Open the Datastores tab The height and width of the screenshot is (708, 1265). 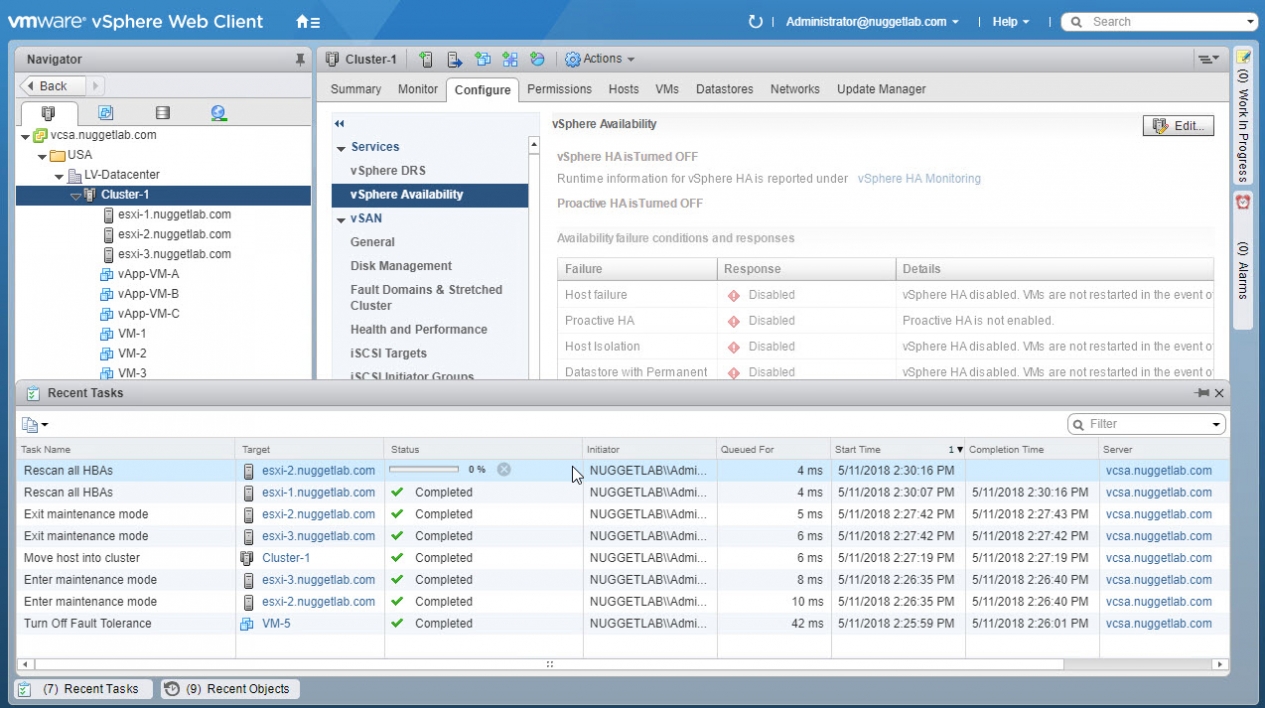[x=724, y=89]
